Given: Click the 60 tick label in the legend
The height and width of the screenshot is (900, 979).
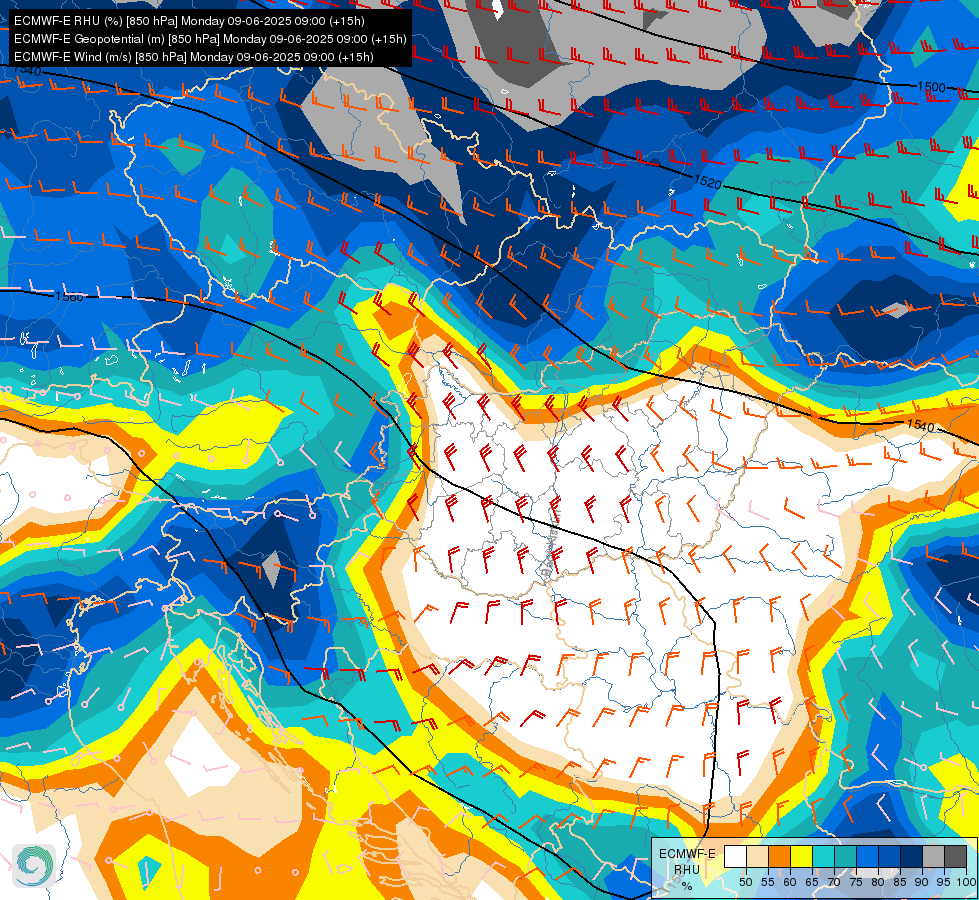Looking at the screenshot, I should click(x=790, y=882).
